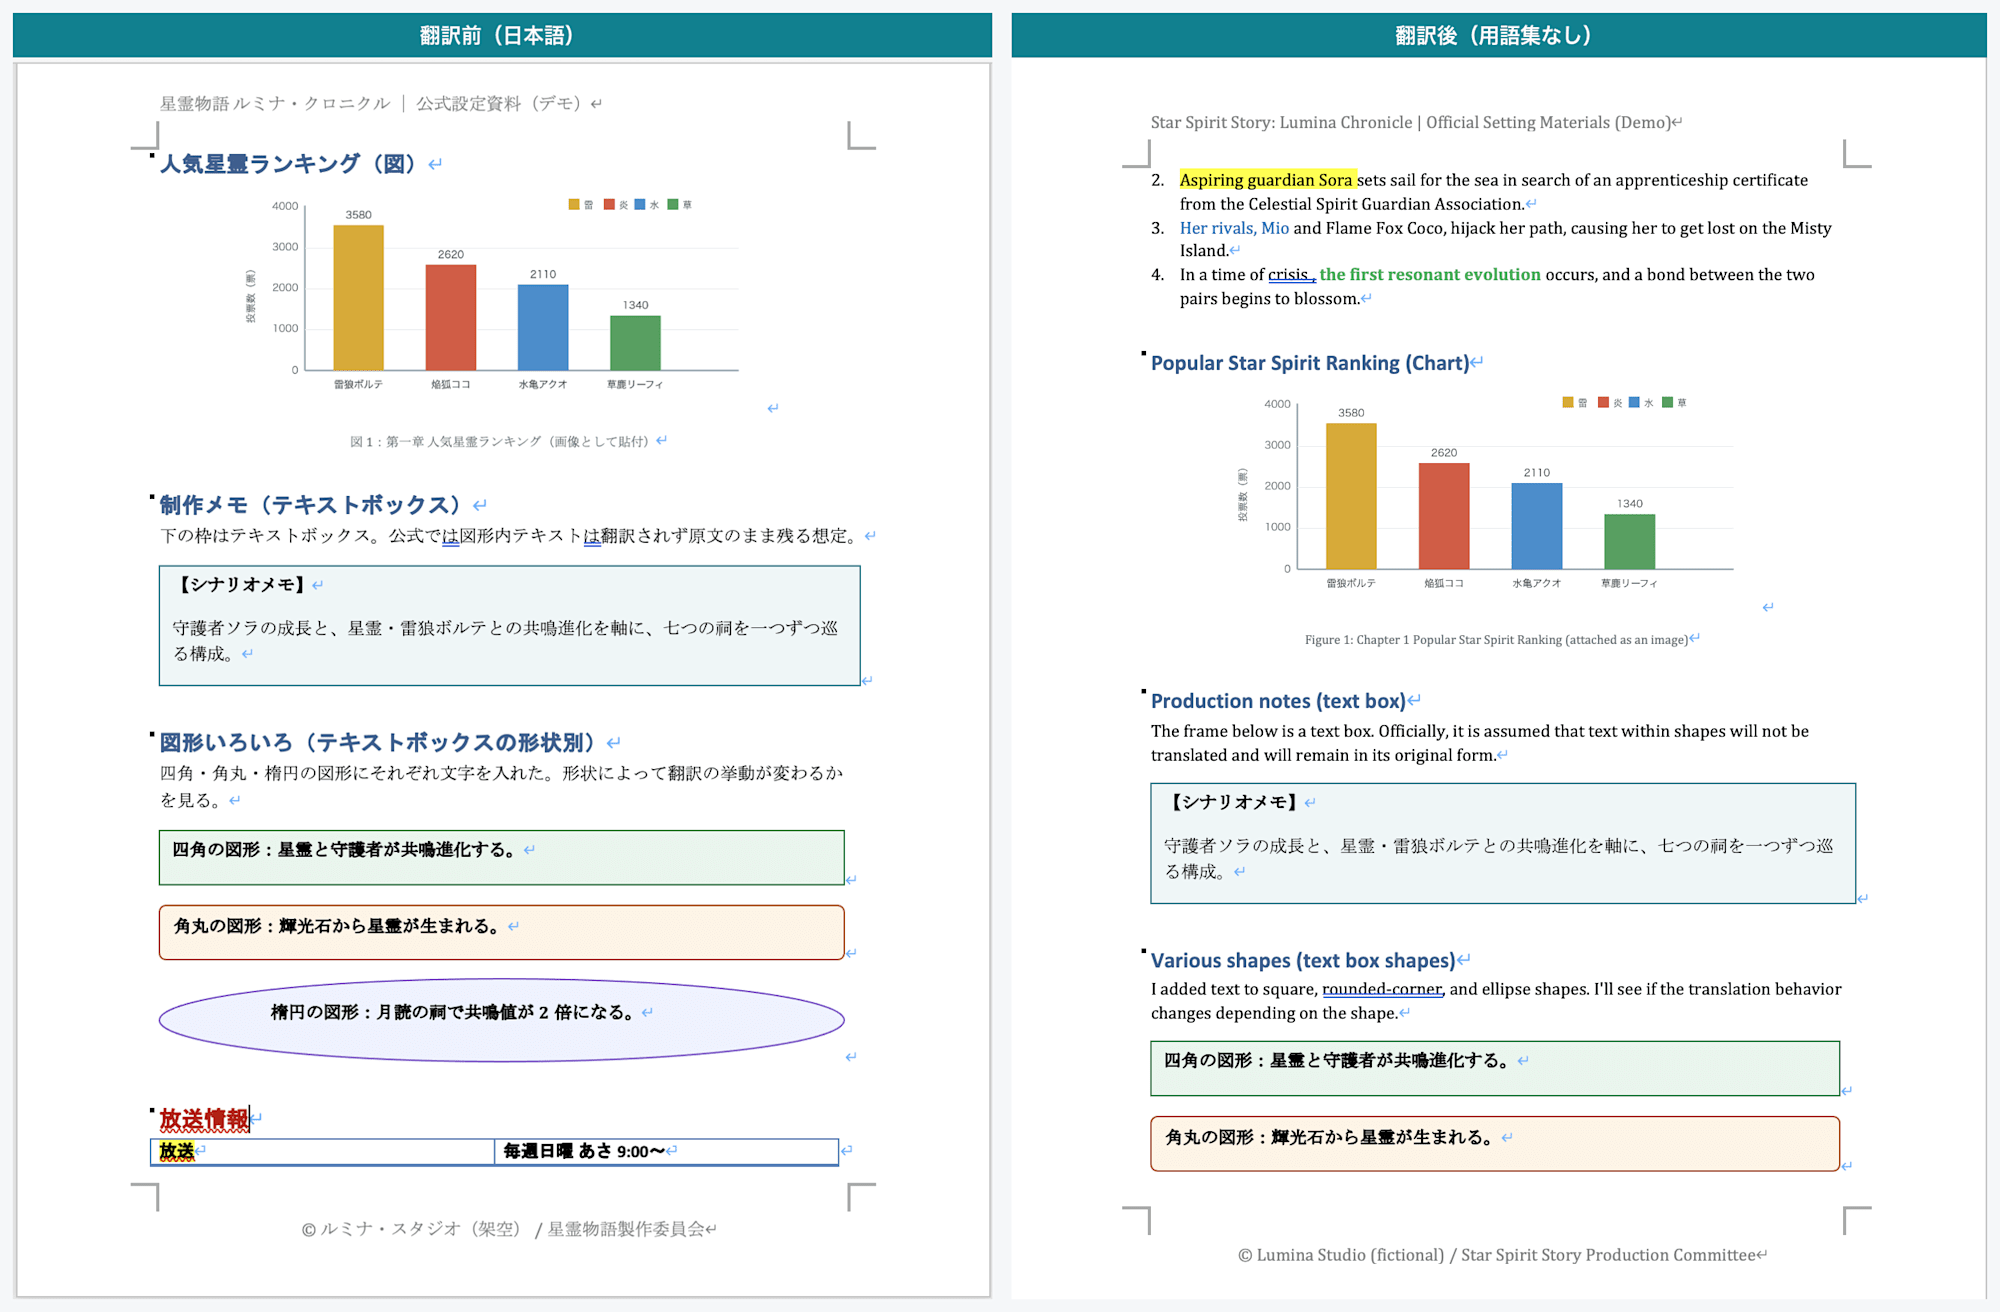Screen dimensions: 2000x1312
Task: Click the green 1340 bar in the left chart
Action: pyautogui.click(x=635, y=343)
